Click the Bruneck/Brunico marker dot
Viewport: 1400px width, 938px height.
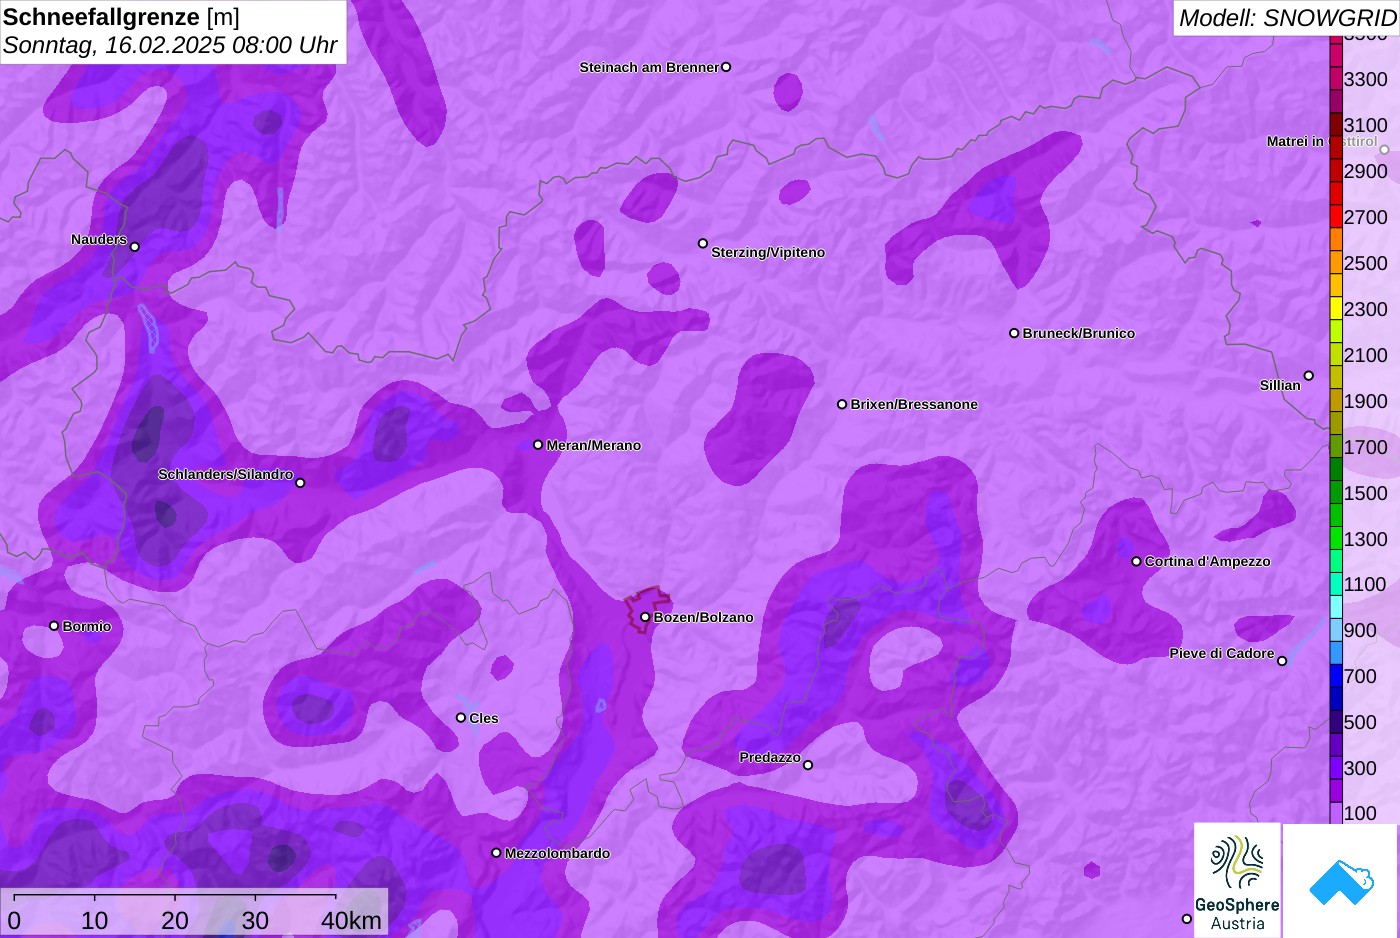tap(1014, 333)
